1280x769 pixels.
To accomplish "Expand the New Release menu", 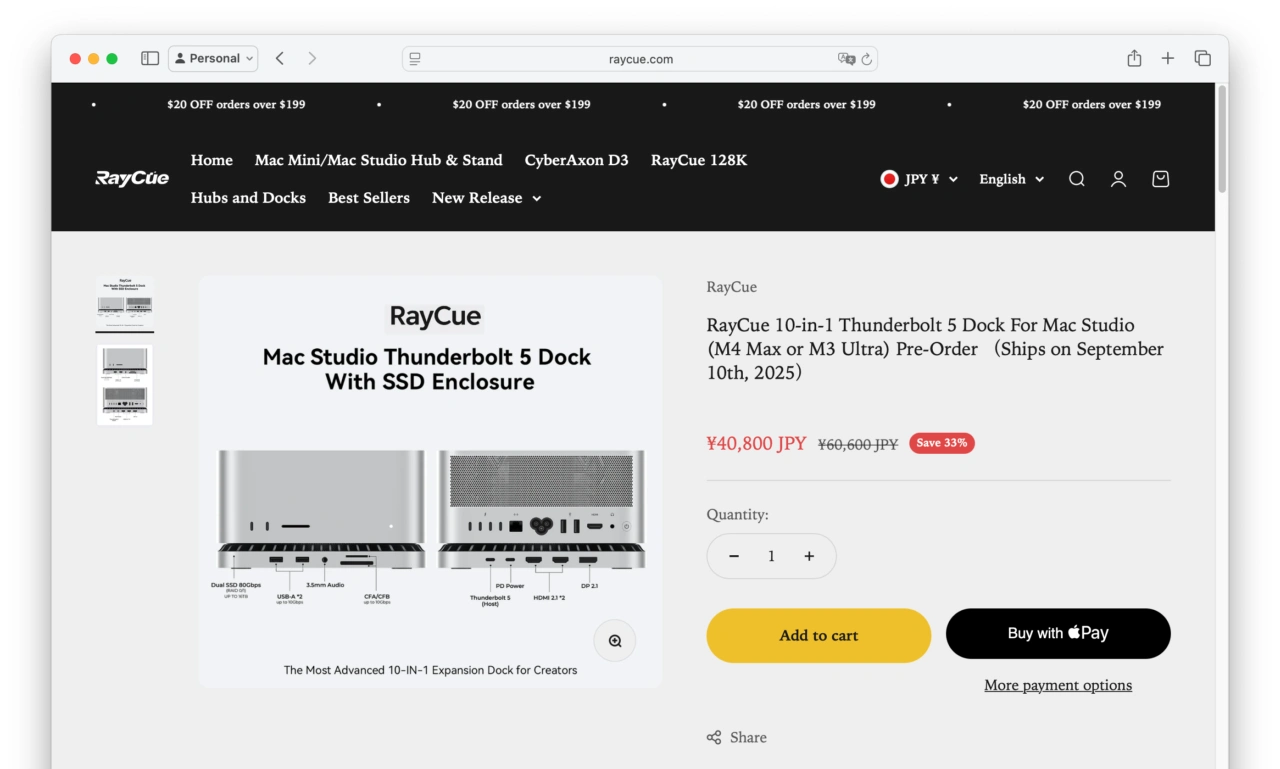I will (x=486, y=198).
